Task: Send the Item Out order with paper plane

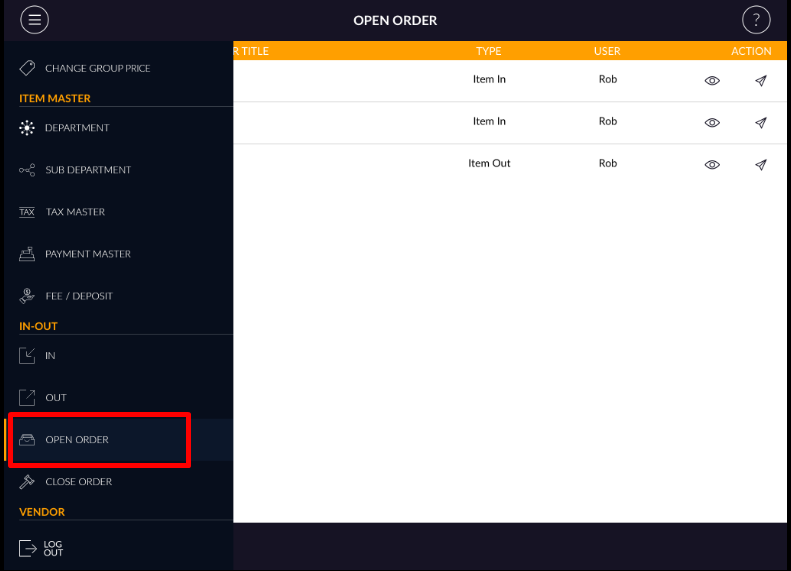Action: 761,165
